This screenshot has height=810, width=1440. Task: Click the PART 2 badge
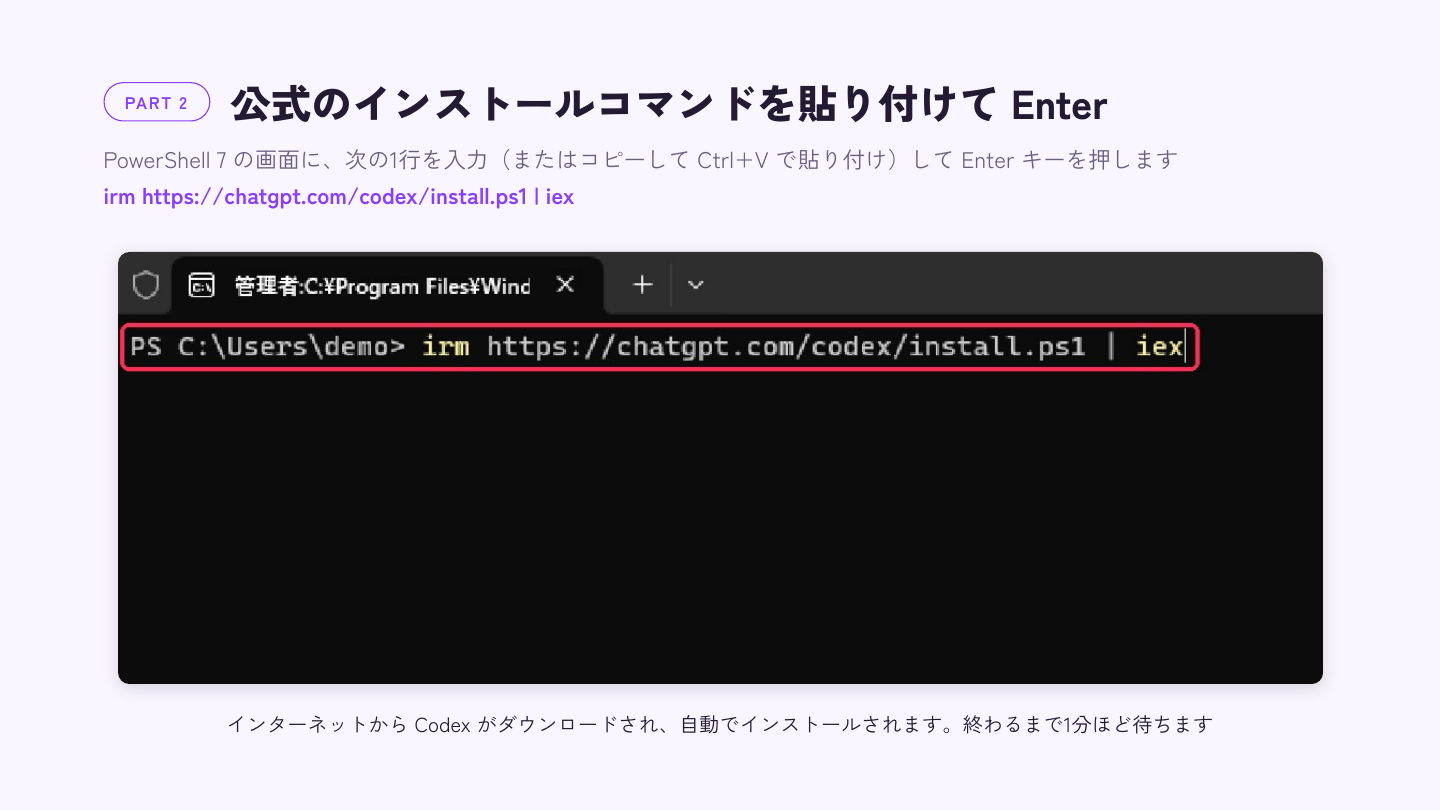pyautogui.click(x=156, y=103)
